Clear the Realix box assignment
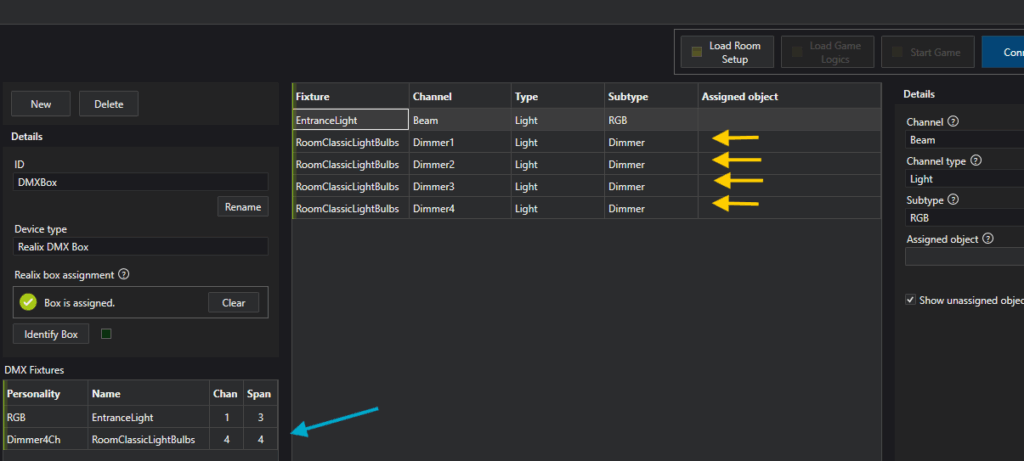The image size is (1024, 461). pos(233,303)
